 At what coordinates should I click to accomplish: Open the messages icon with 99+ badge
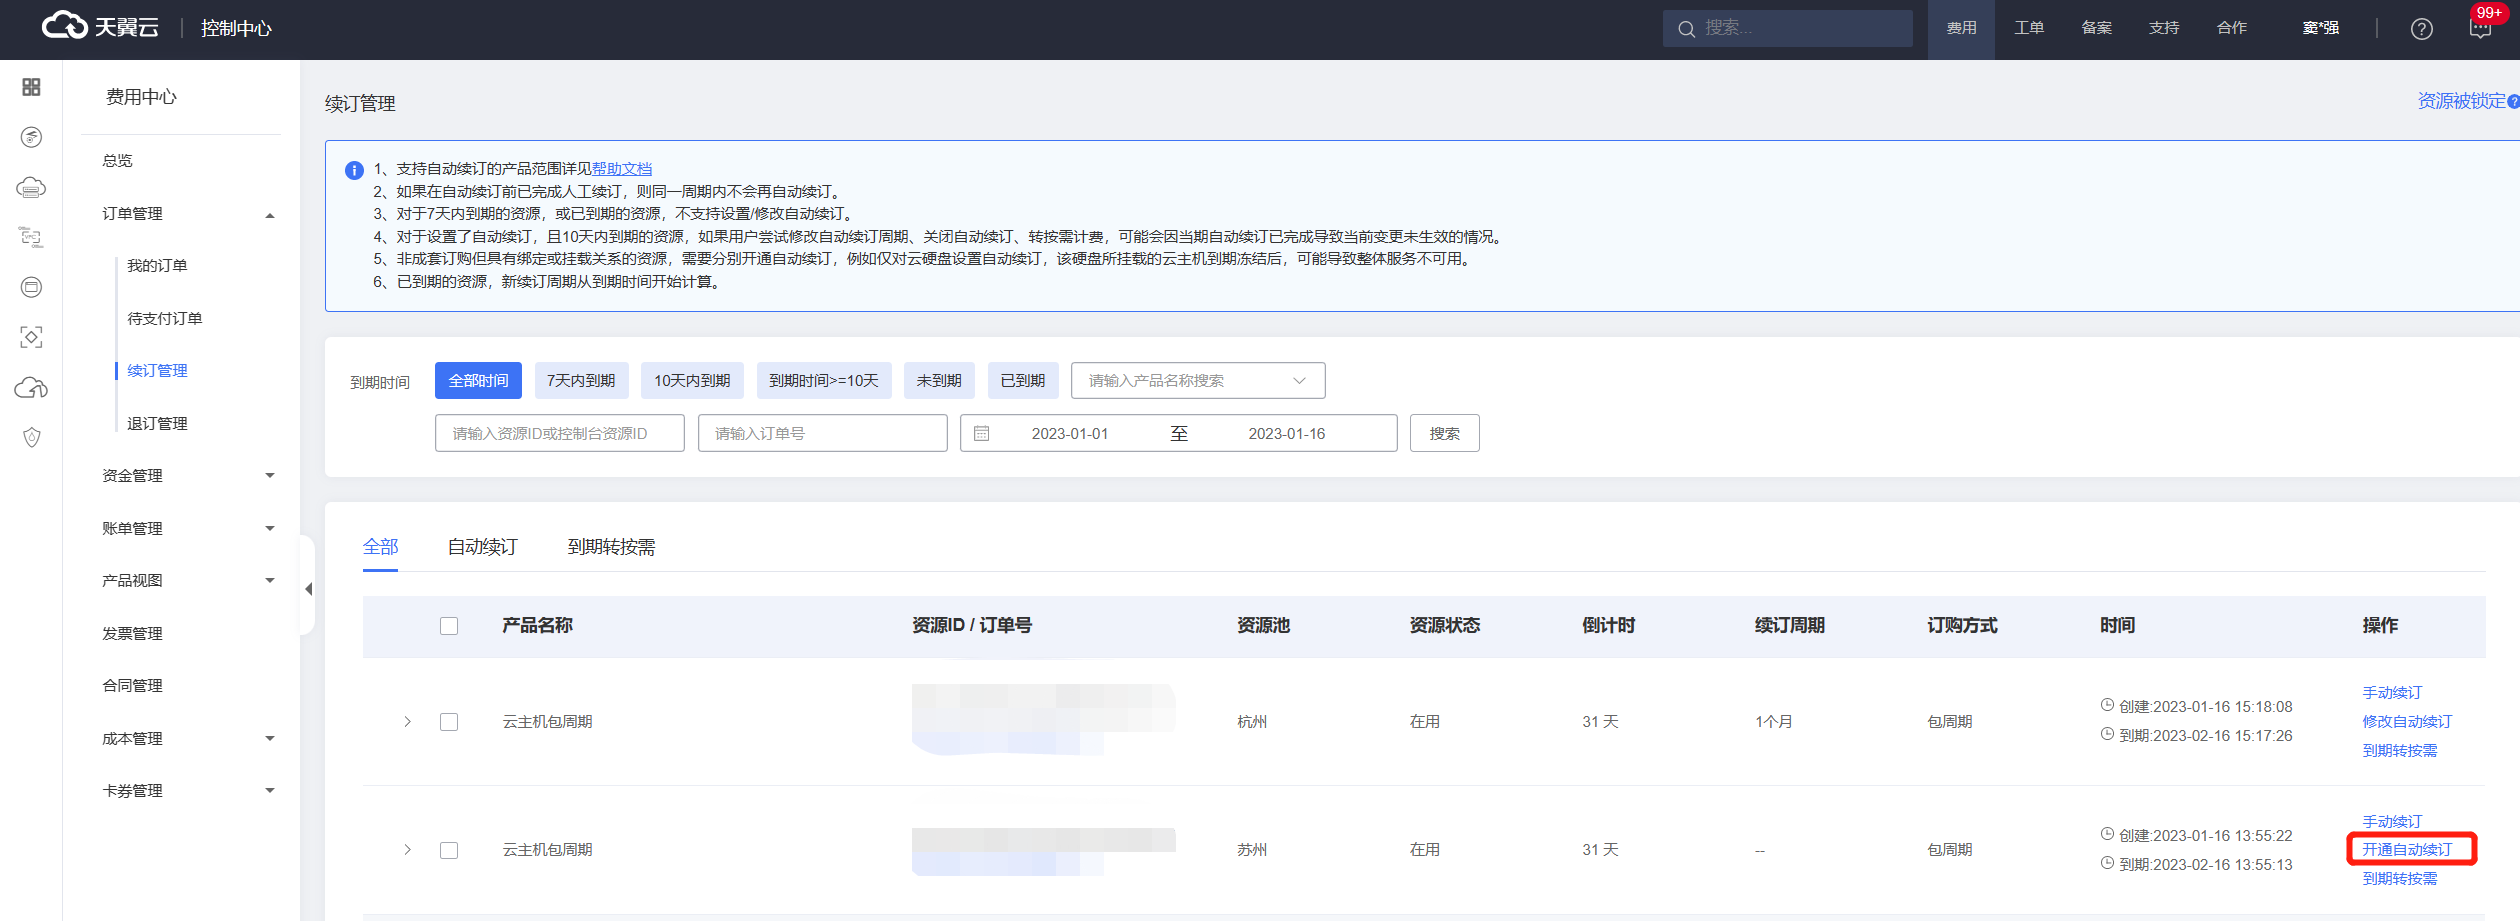click(x=2480, y=28)
